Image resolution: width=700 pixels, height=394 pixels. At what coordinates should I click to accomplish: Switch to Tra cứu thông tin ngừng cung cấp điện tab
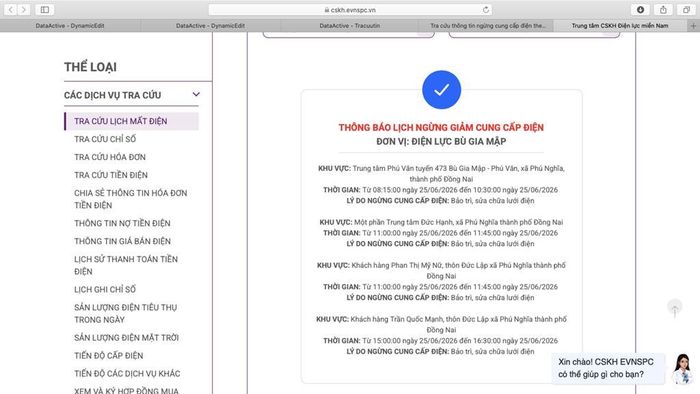(x=488, y=26)
